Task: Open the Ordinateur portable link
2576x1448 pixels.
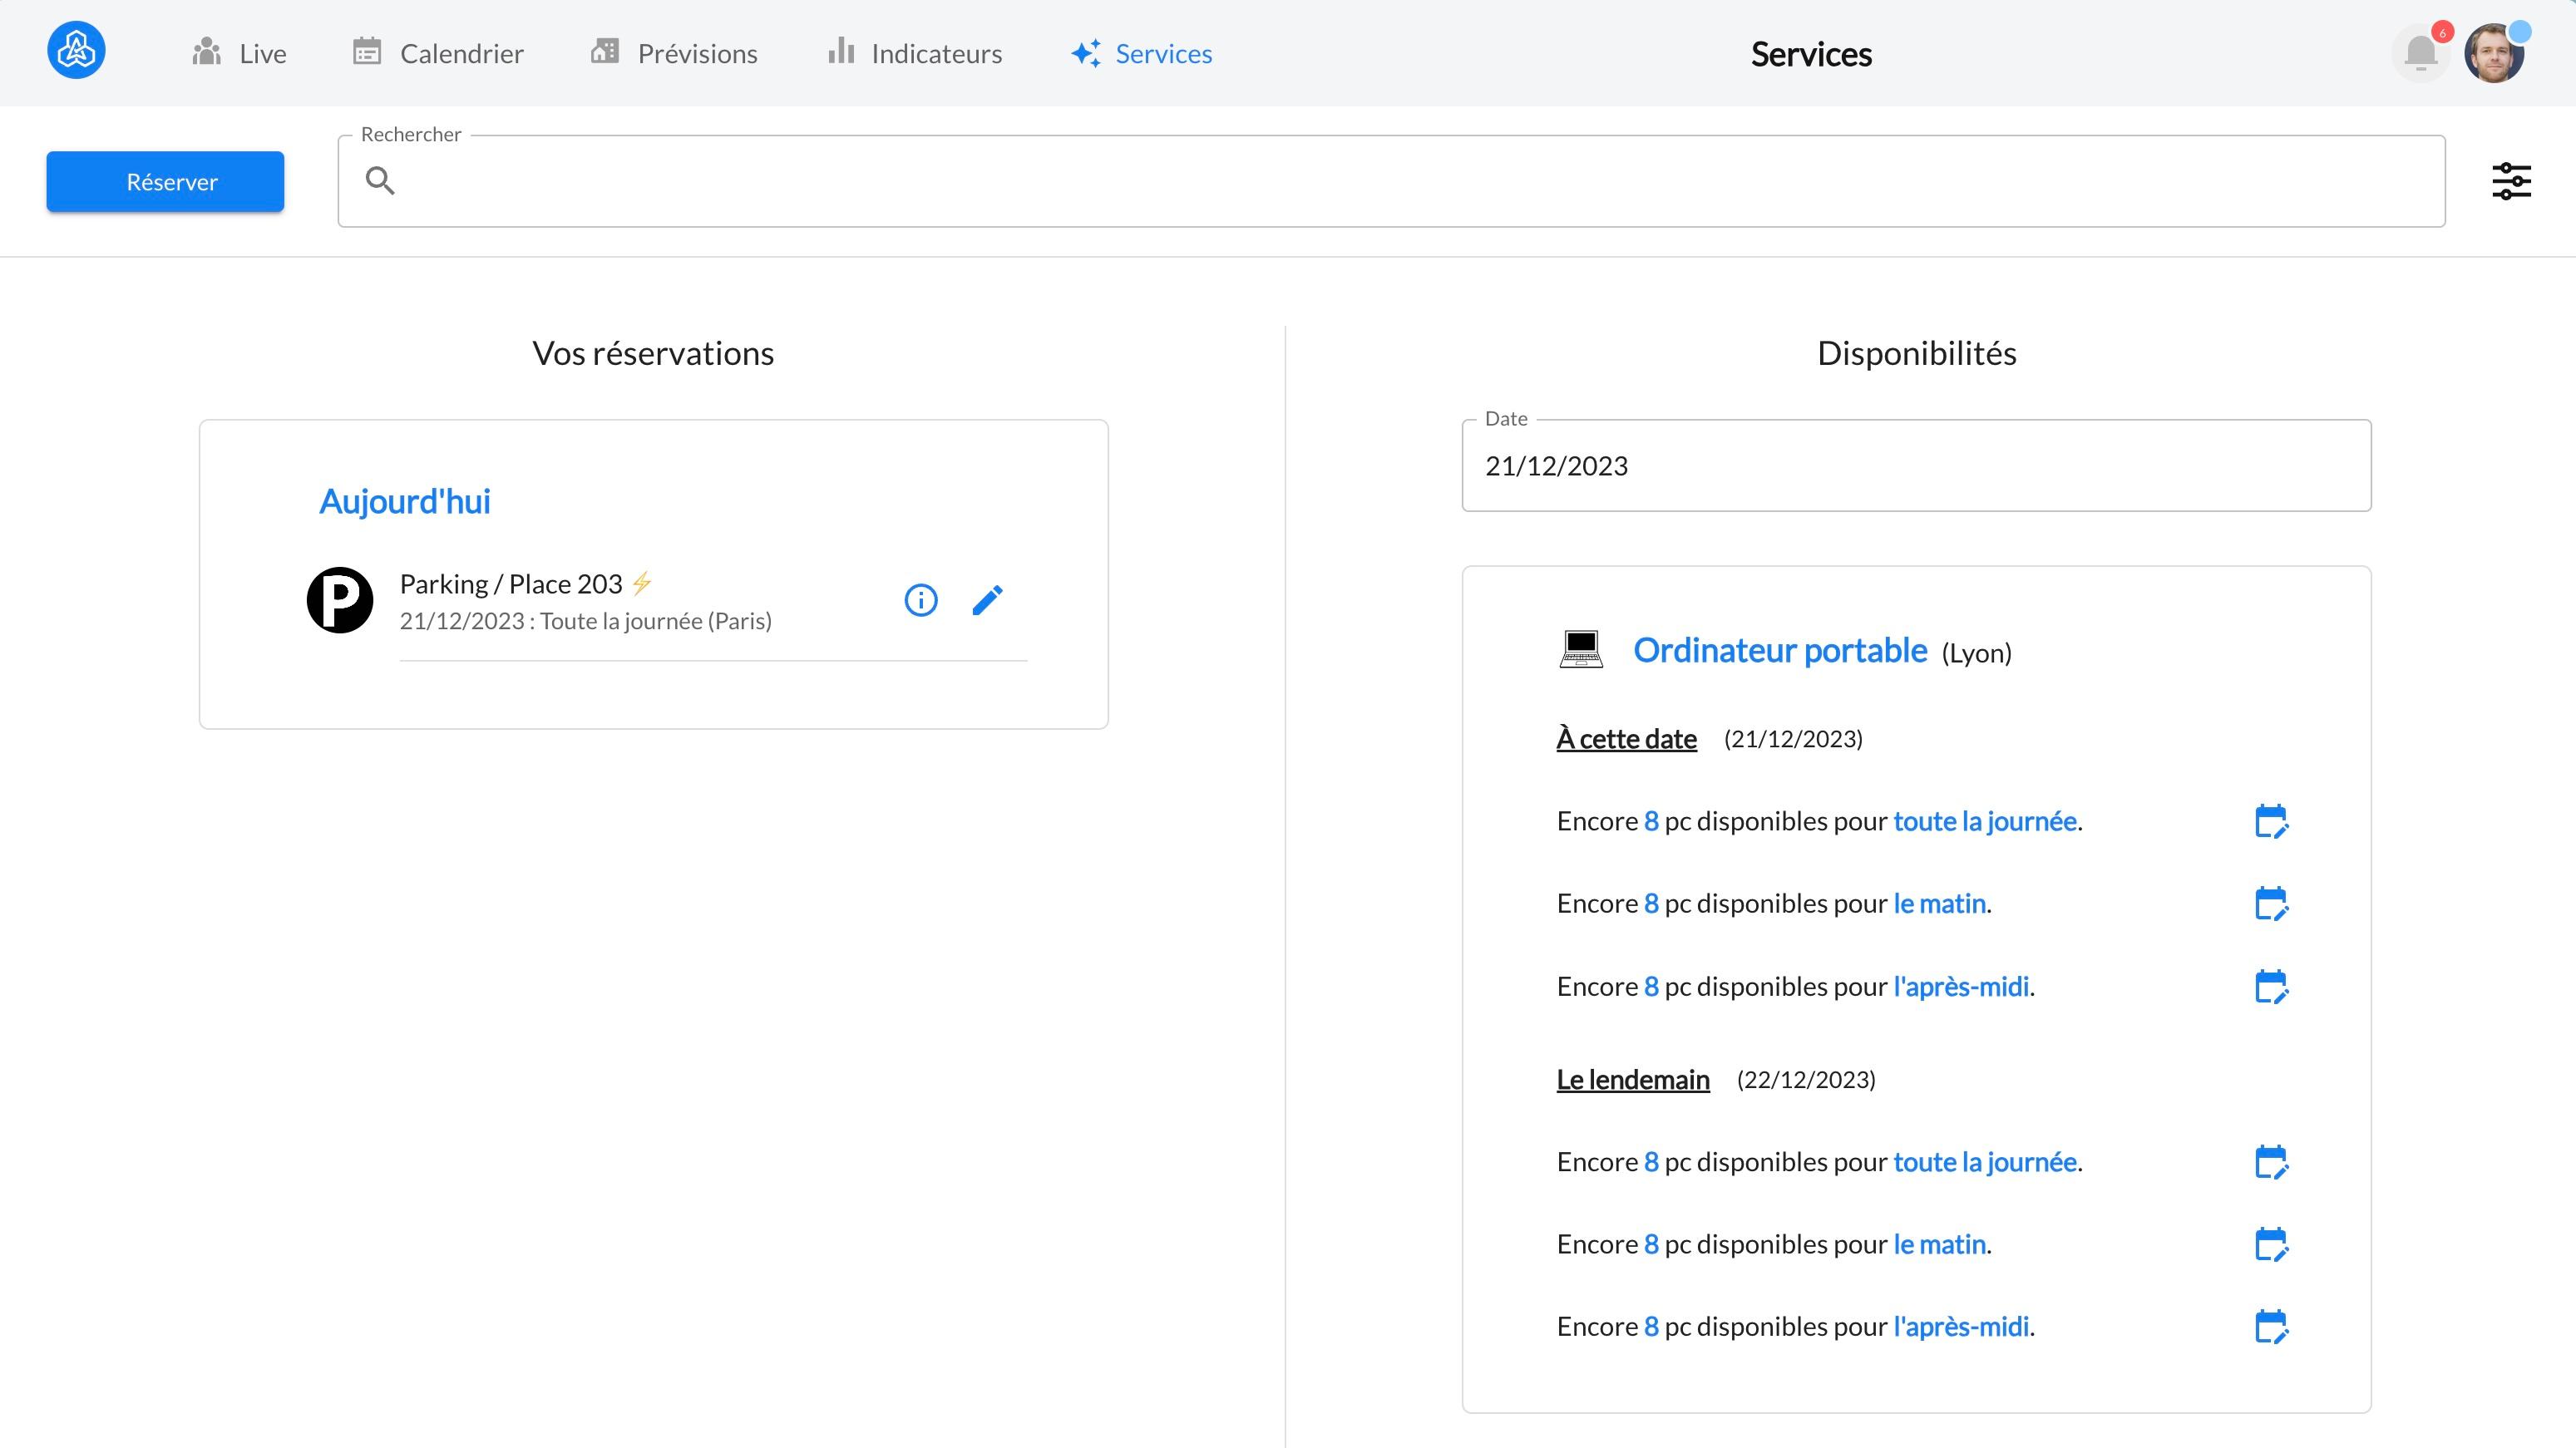Action: click(1780, 650)
